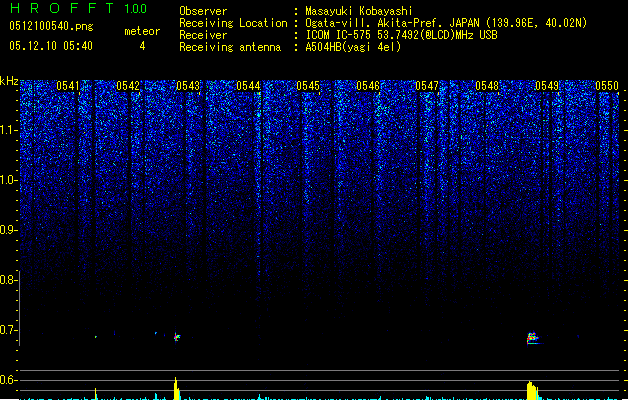This screenshot has width=629, height=400.
Task: Click the 0549 time marker
Action: point(547,86)
